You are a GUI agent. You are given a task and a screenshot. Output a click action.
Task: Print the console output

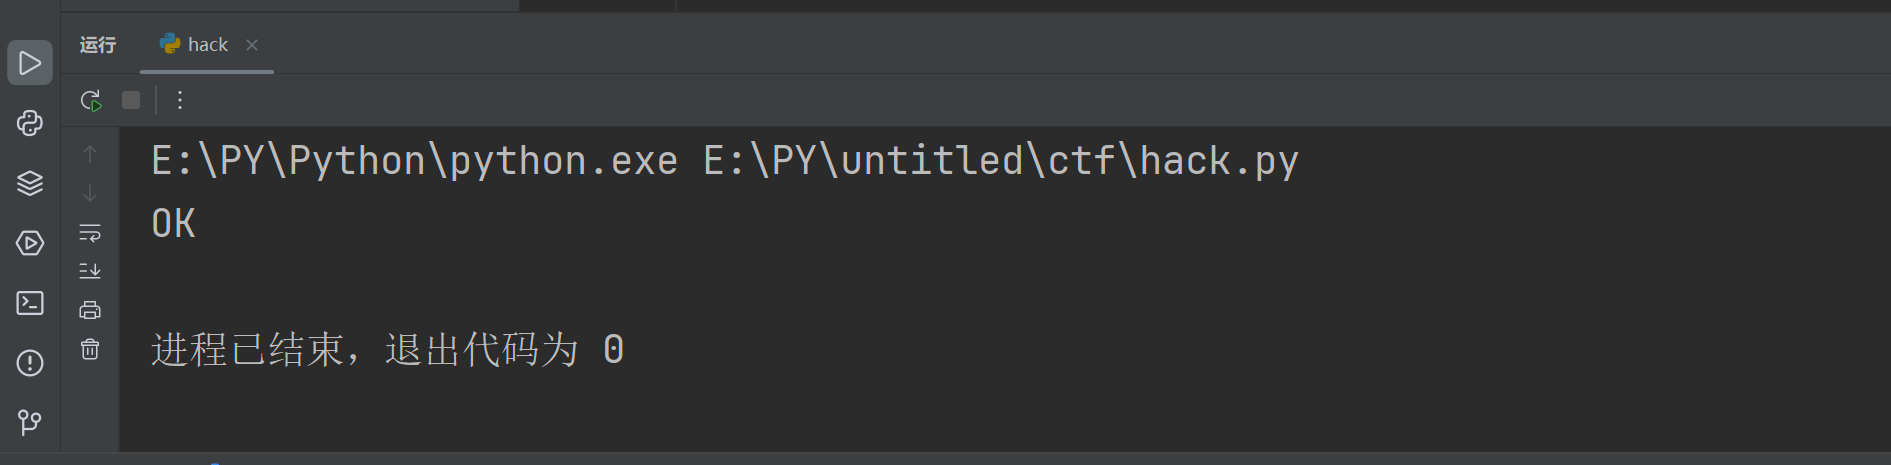(90, 310)
